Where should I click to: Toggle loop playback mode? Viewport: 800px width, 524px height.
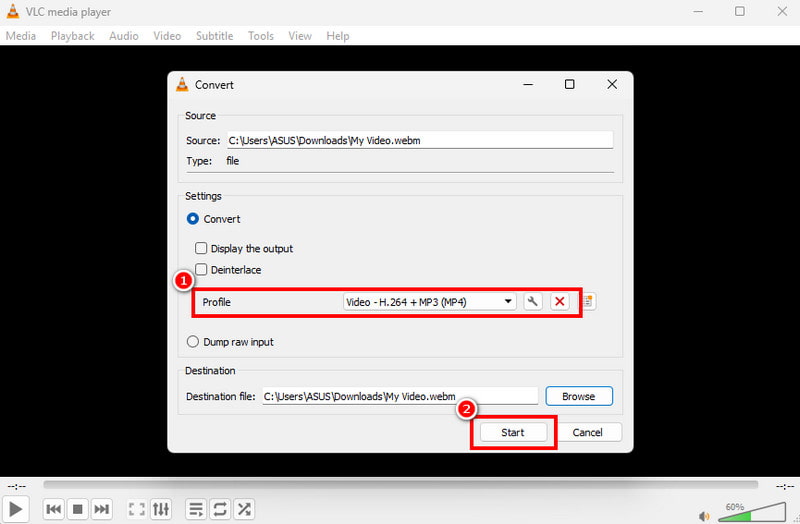point(220,510)
